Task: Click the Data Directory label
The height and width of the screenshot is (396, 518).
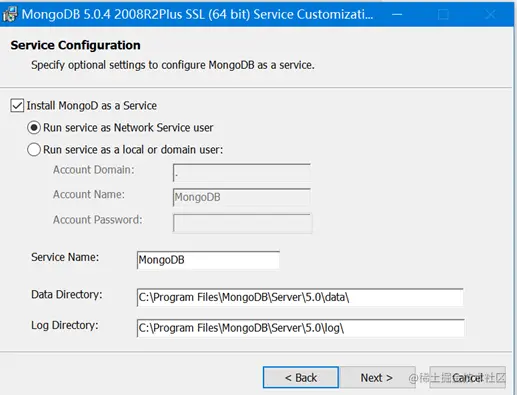Action: click(67, 295)
